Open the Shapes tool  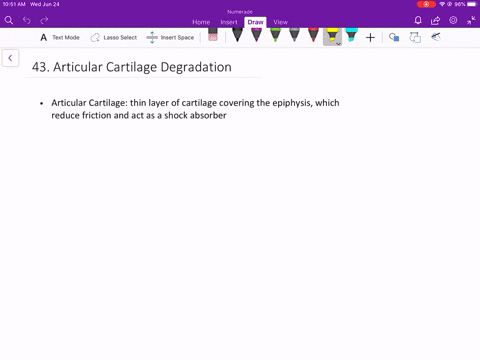coord(394,37)
